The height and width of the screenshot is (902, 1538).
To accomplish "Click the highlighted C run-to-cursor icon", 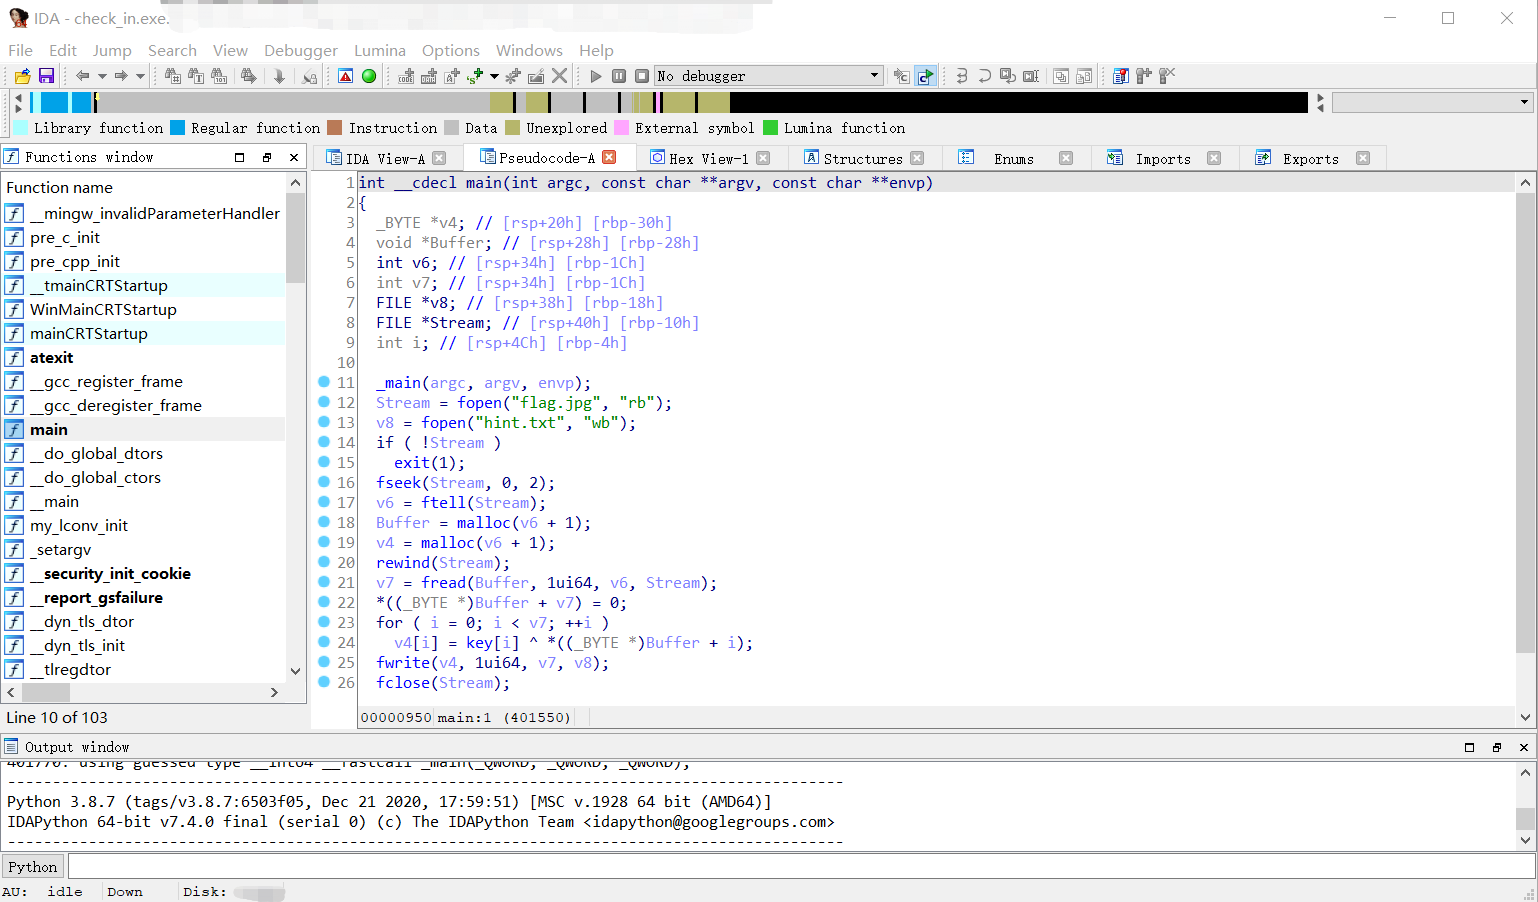I will (x=926, y=76).
